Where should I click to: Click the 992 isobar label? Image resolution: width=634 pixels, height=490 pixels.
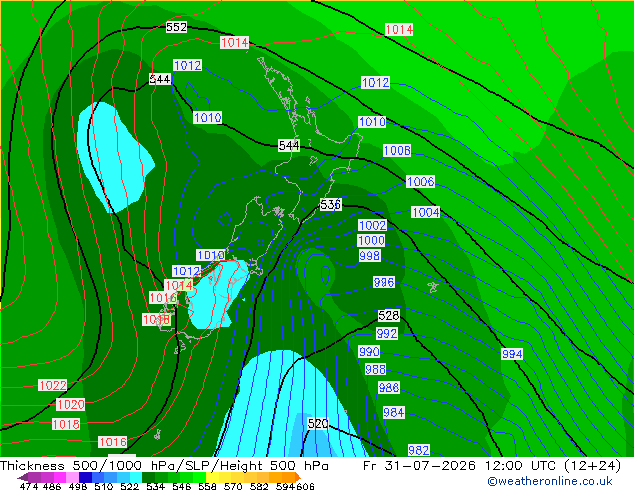tap(387, 334)
